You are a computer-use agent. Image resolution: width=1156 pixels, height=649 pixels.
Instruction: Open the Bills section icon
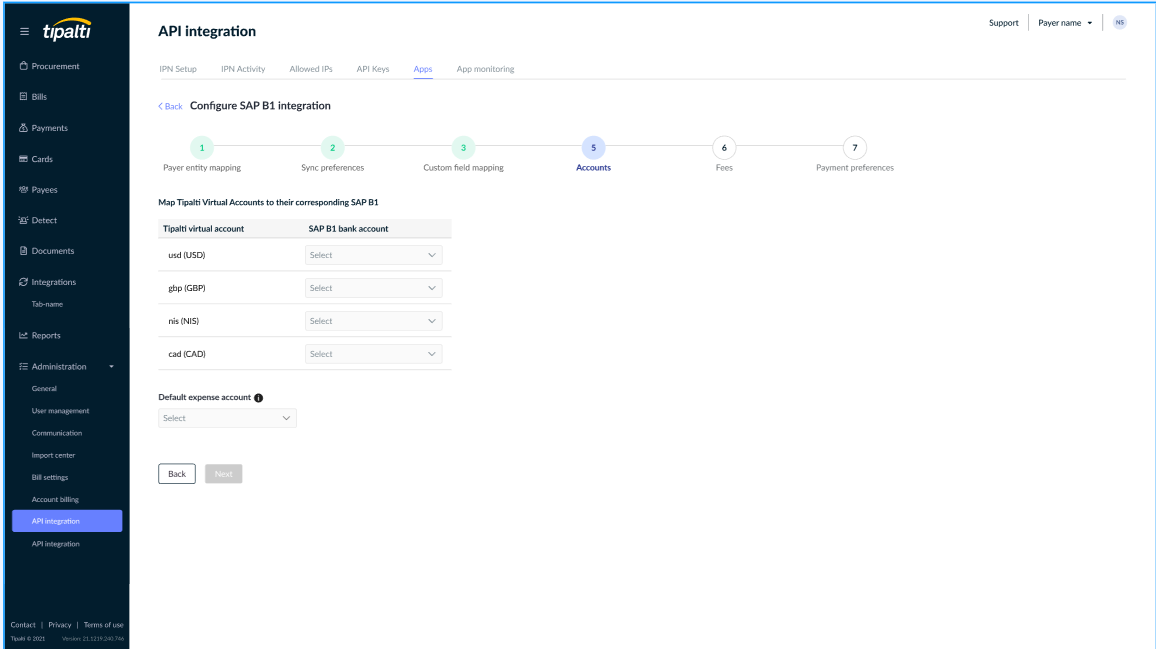[24, 97]
